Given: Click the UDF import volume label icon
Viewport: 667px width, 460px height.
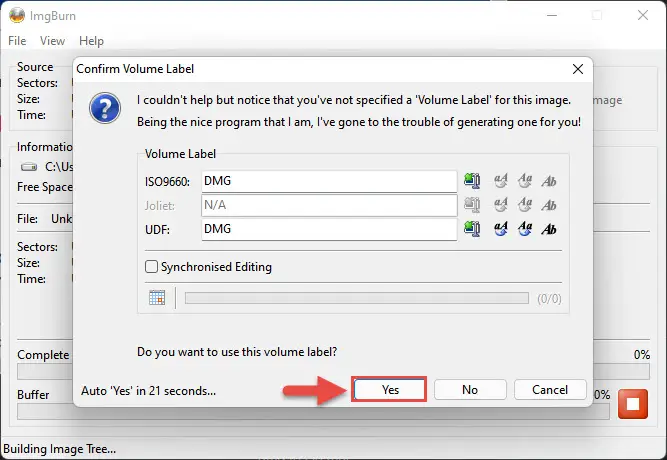Looking at the screenshot, I should [x=472, y=229].
